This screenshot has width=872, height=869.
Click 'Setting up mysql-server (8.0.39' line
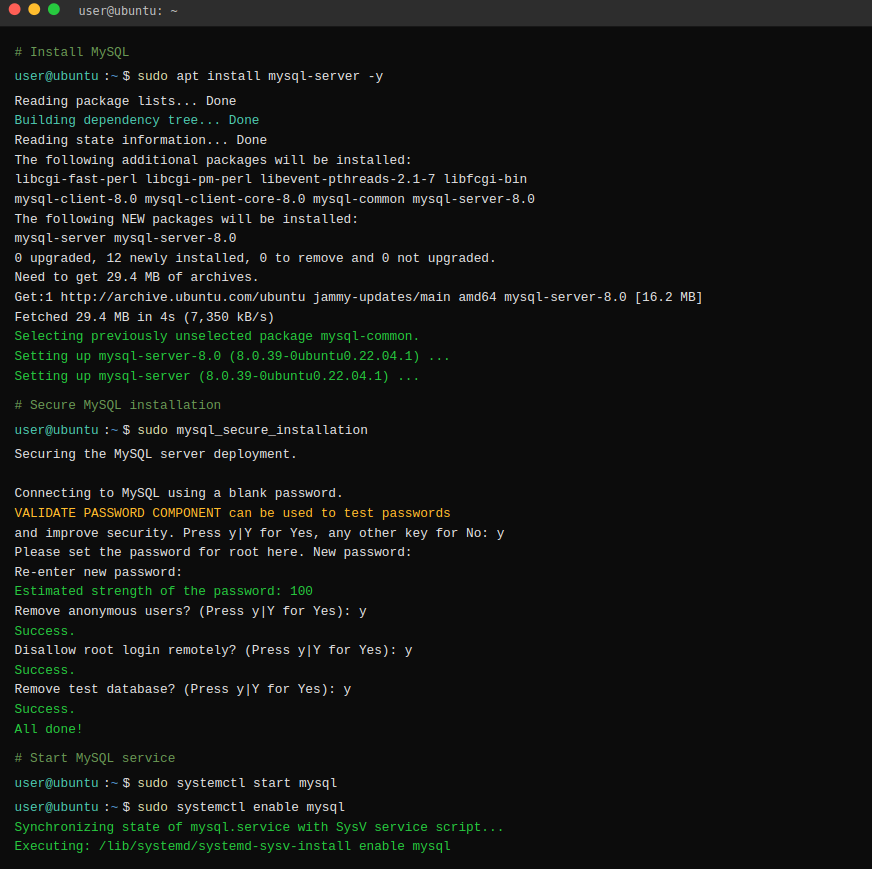point(217,376)
